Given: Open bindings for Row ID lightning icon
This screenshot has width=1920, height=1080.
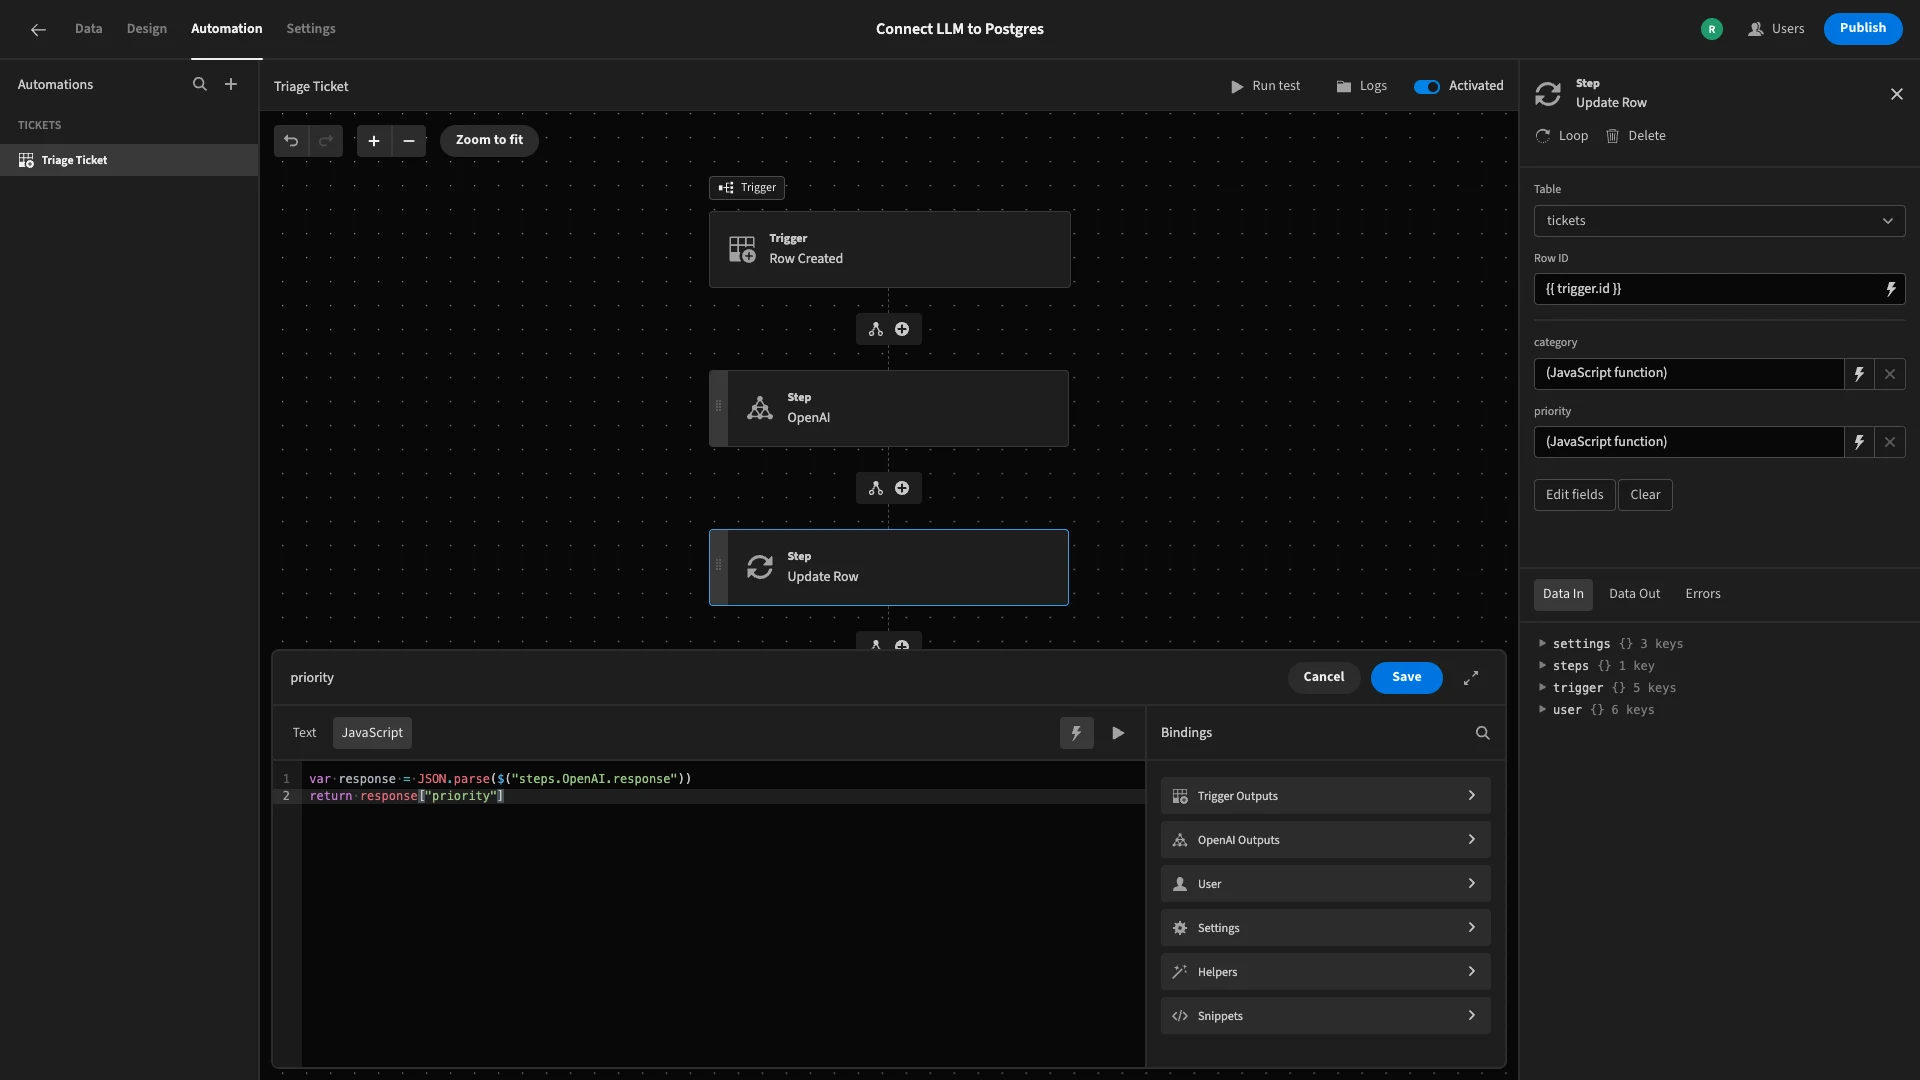Looking at the screenshot, I should pyautogui.click(x=1891, y=289).
